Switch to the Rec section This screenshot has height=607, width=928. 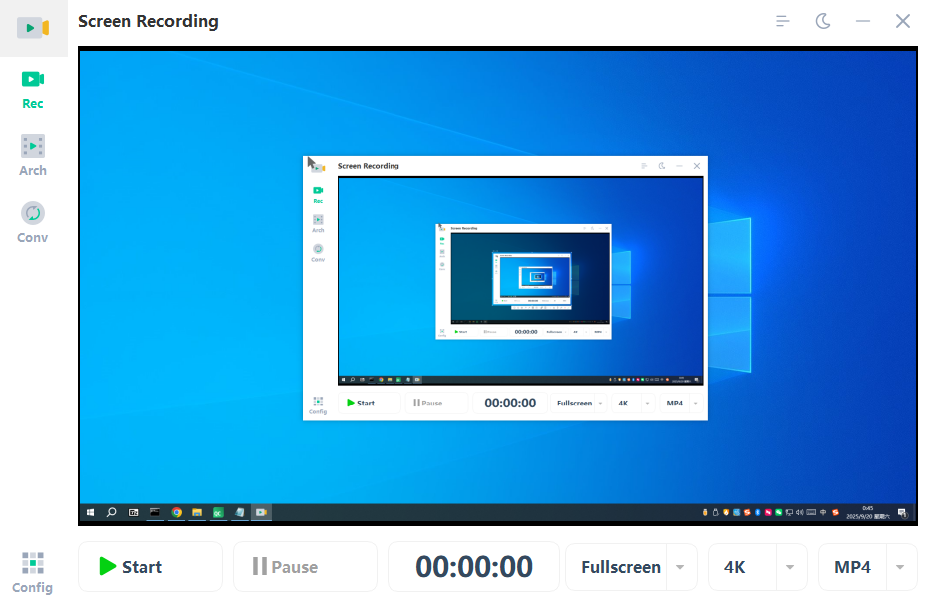click(x=33, y=88)
